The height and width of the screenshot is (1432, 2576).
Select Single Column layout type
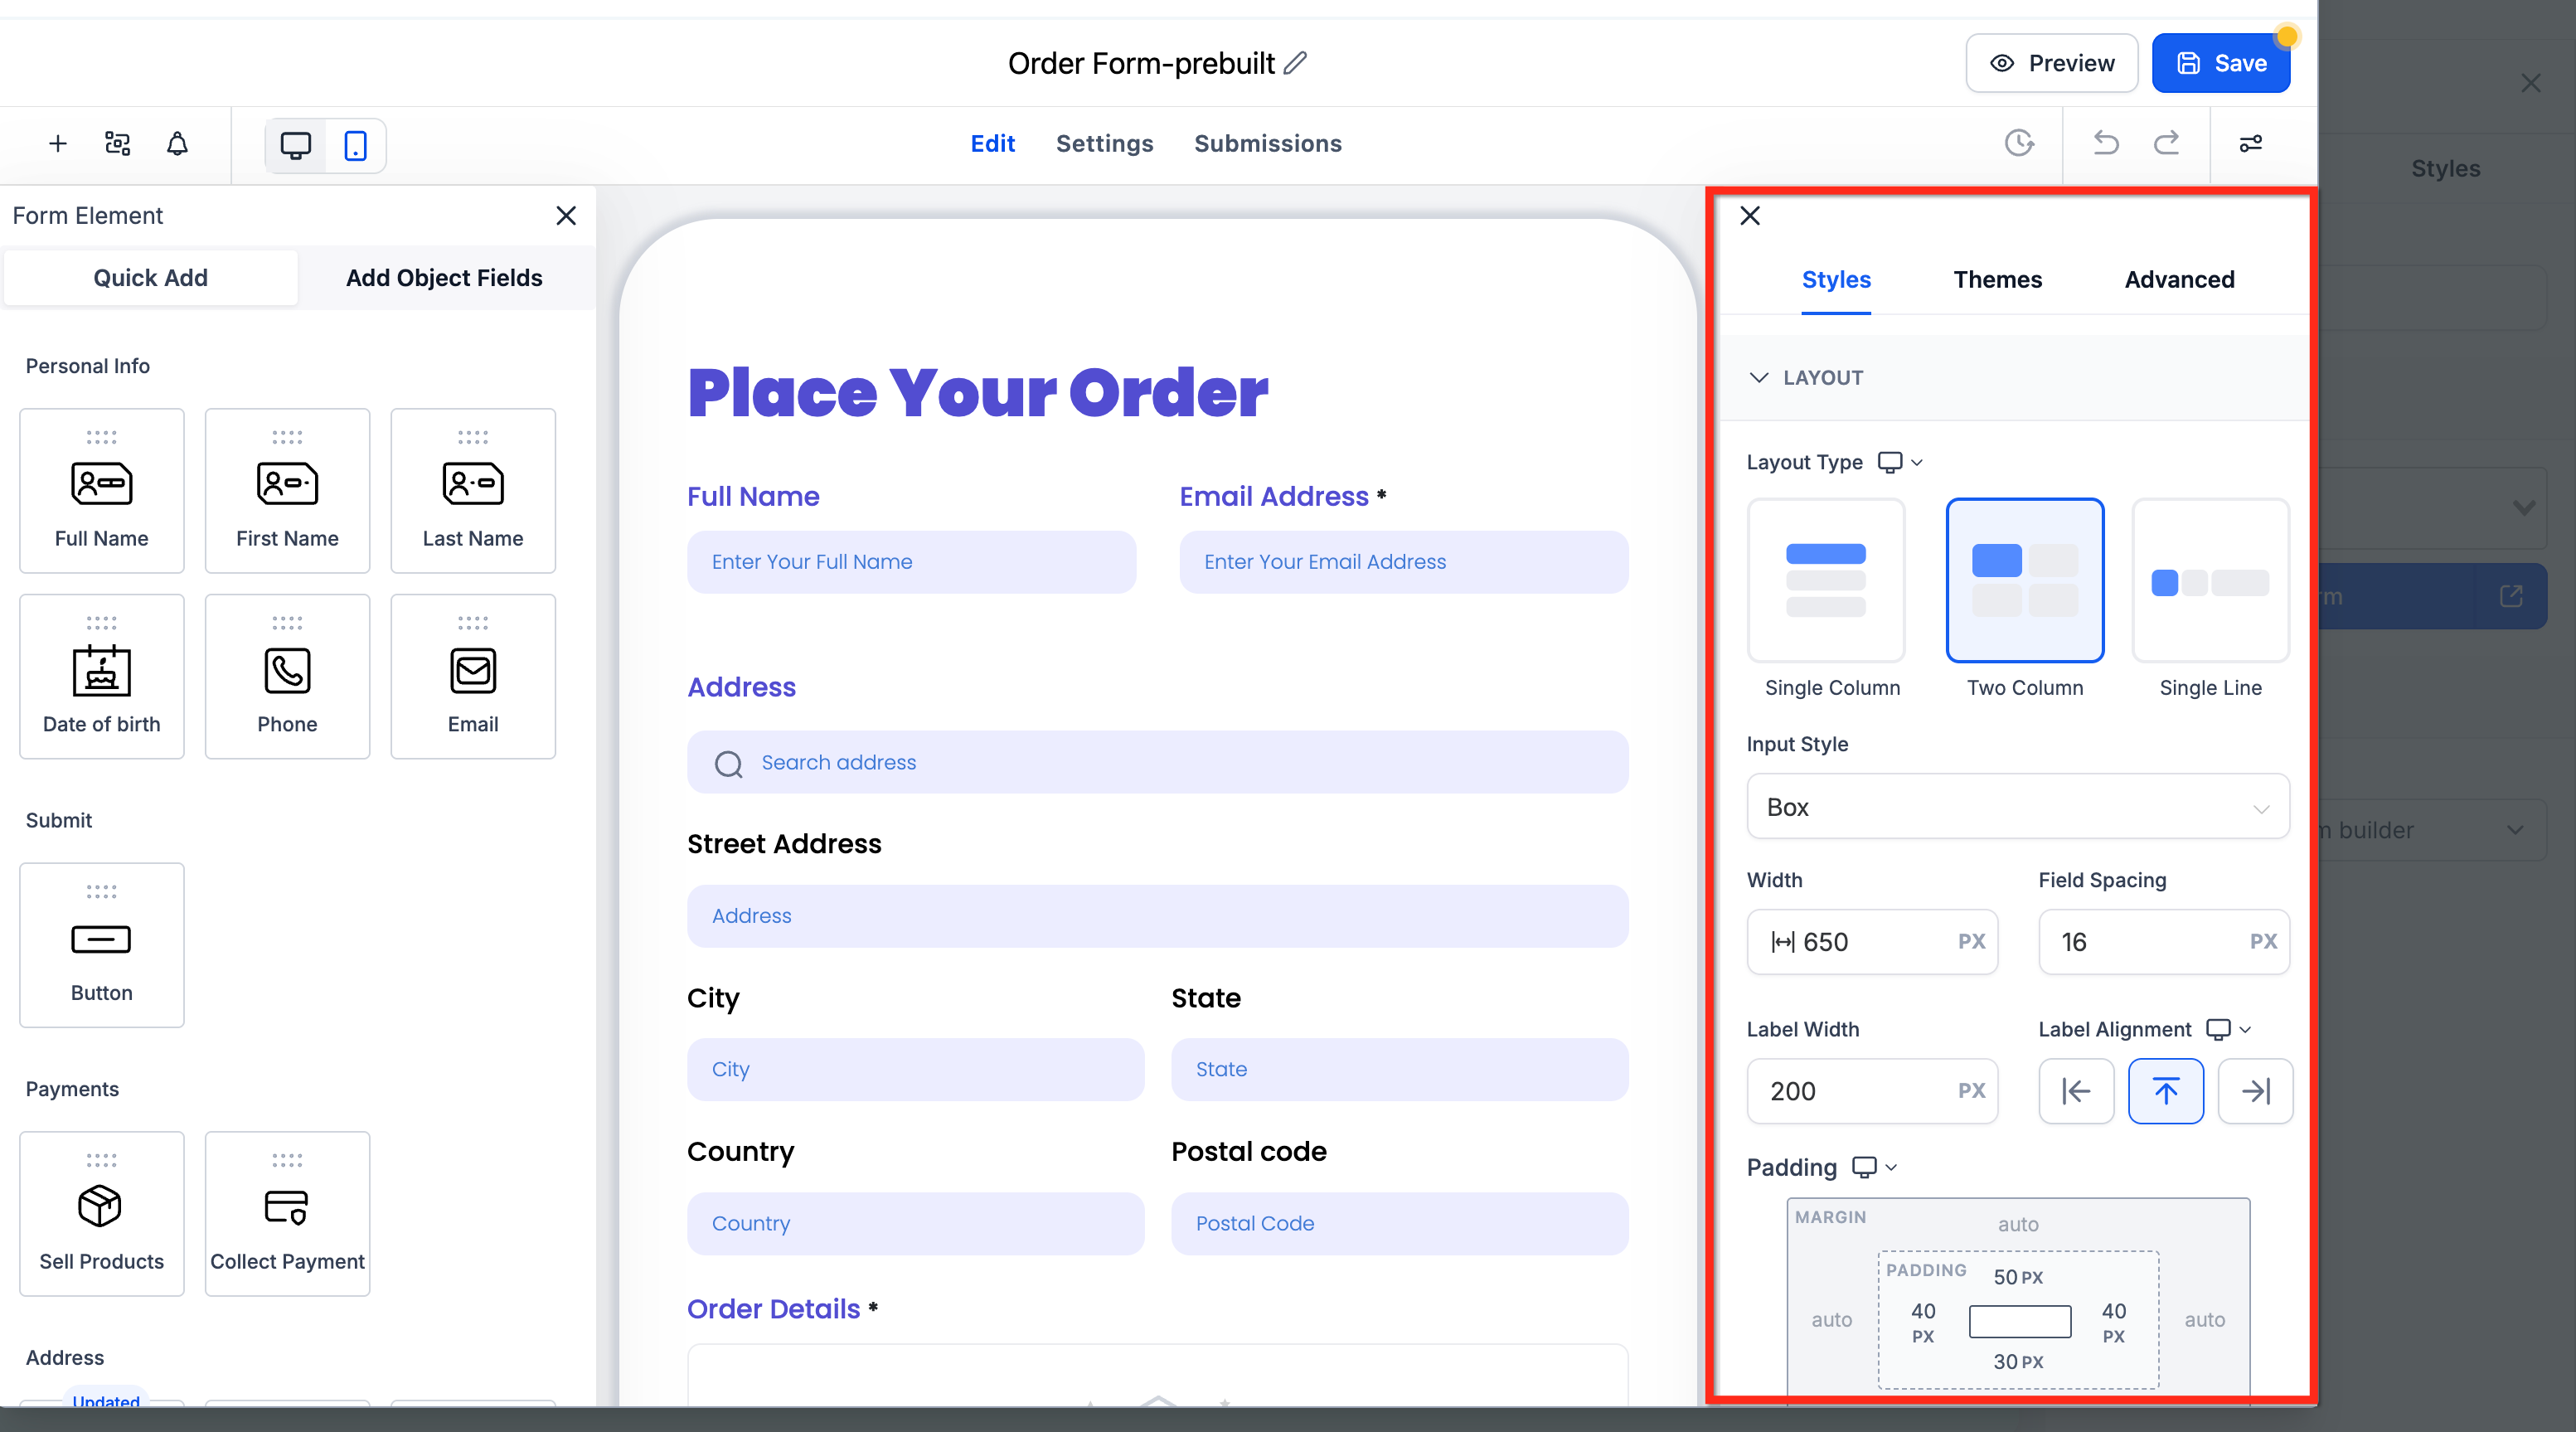click(x=1826, y=580)
